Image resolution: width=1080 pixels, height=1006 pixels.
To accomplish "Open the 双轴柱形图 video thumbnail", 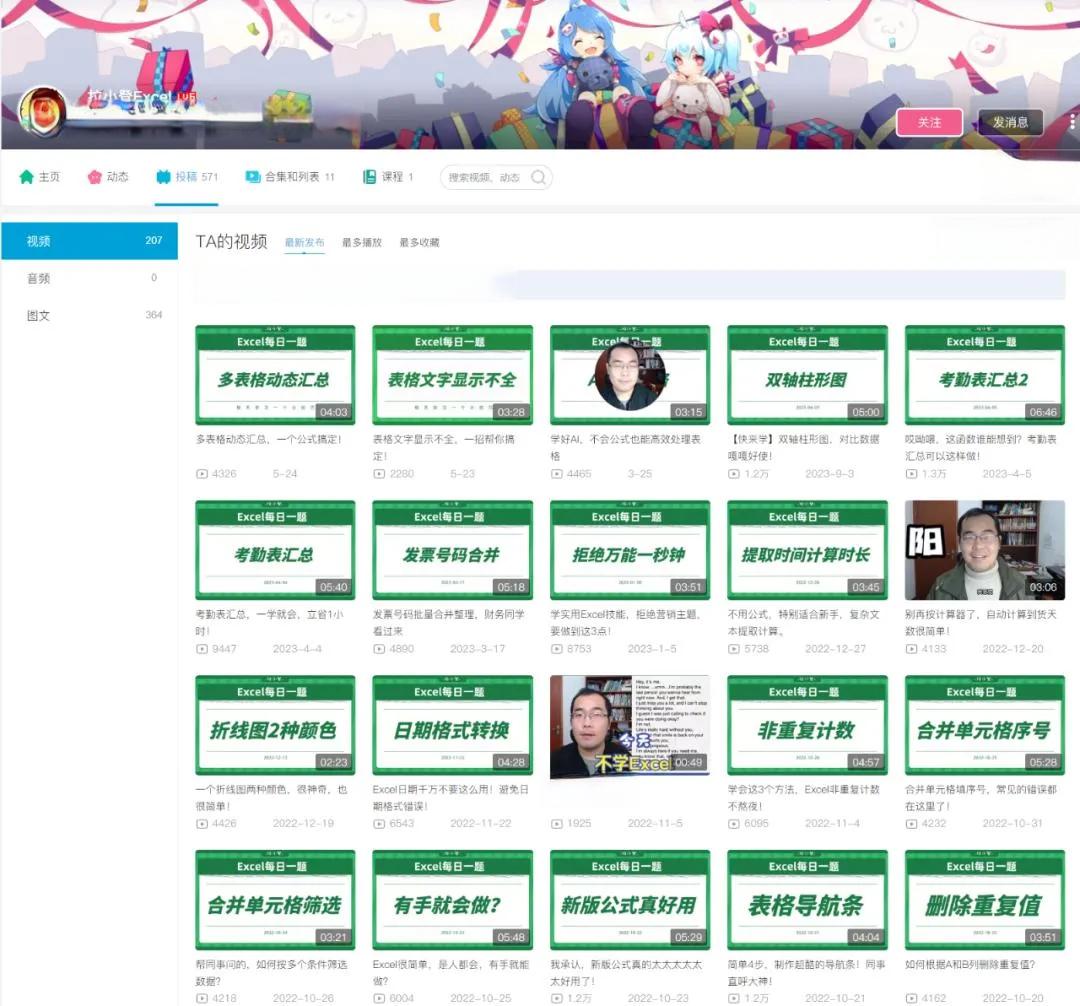I will click(806, 375).
